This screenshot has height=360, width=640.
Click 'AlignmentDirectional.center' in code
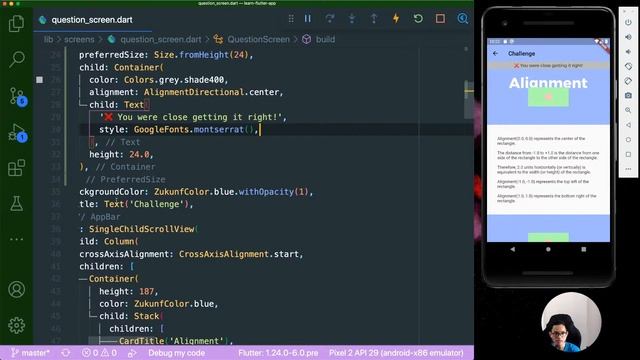click(x=211, y=92)
